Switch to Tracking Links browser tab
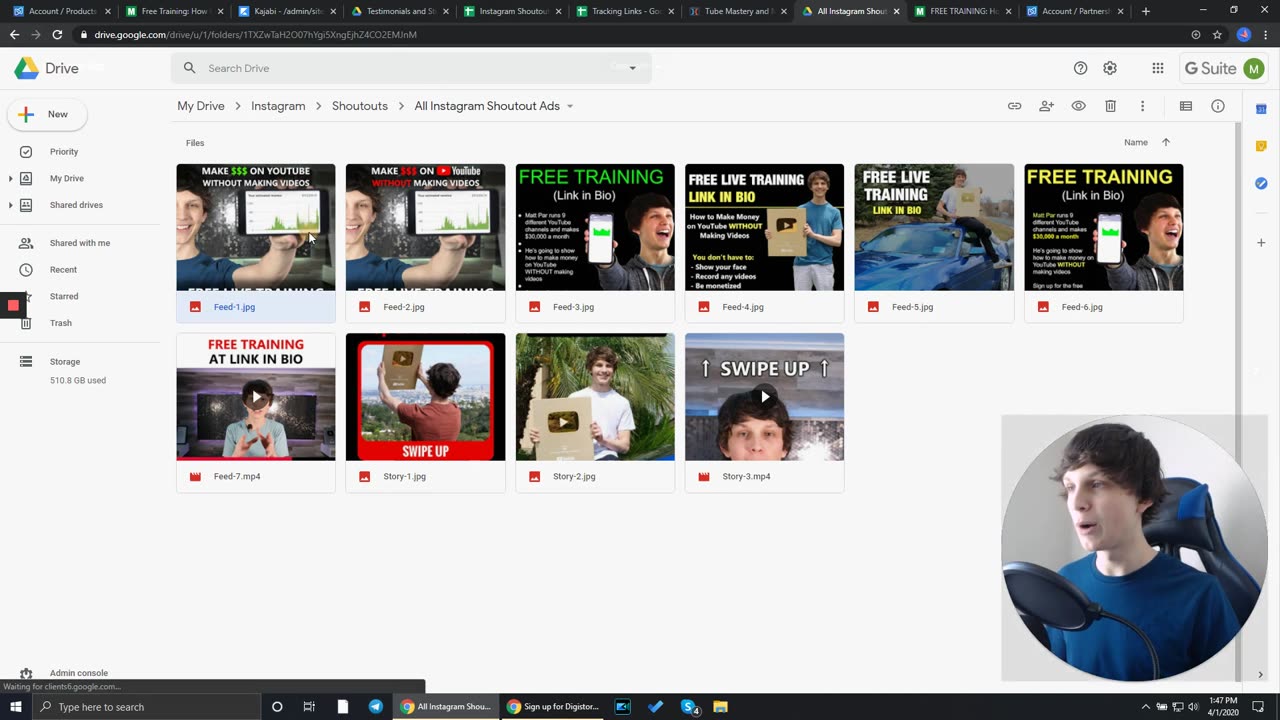This screenshot has height=720, width=1280. point(624,11)
